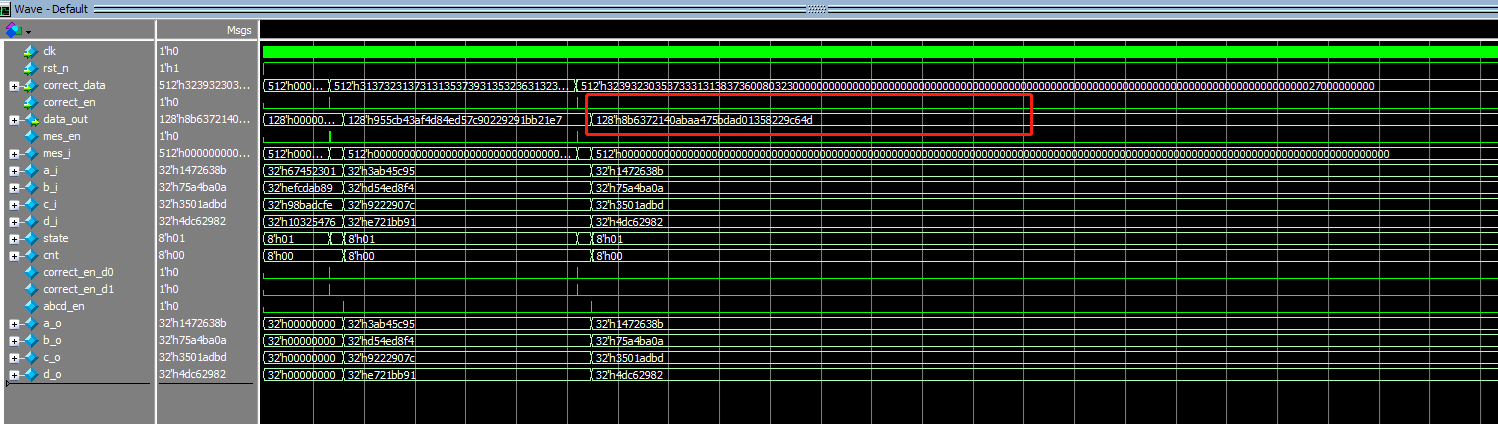Open the signal pane dropdown in header

coord(28,31)
